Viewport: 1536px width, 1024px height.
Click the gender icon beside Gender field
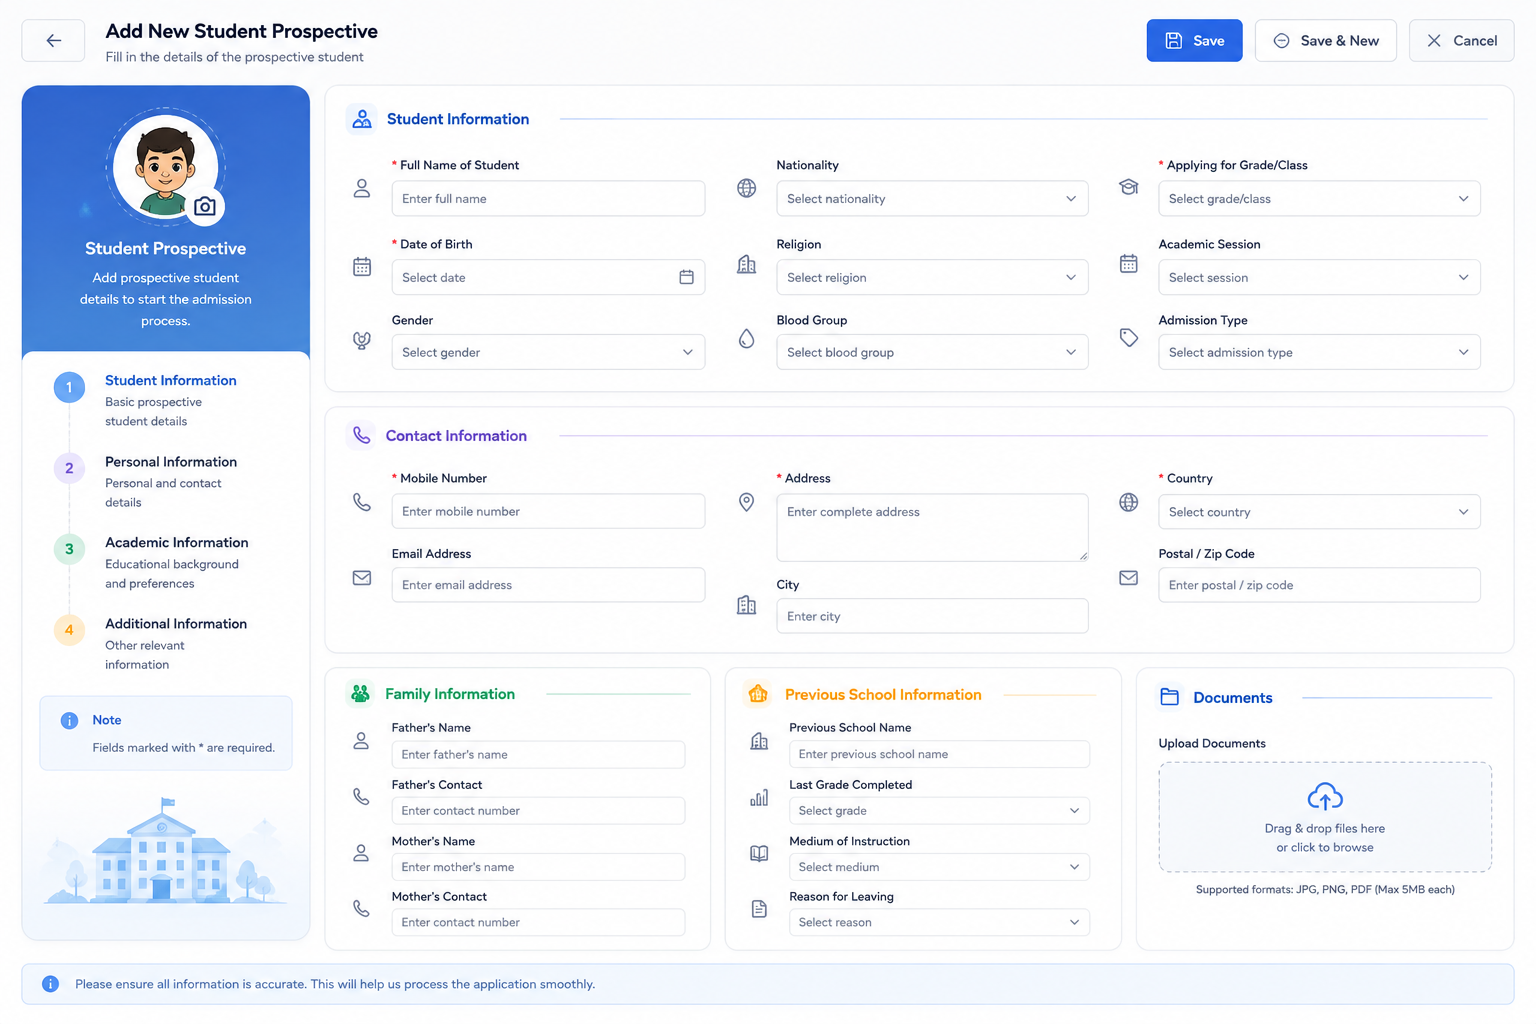point(362,340)
